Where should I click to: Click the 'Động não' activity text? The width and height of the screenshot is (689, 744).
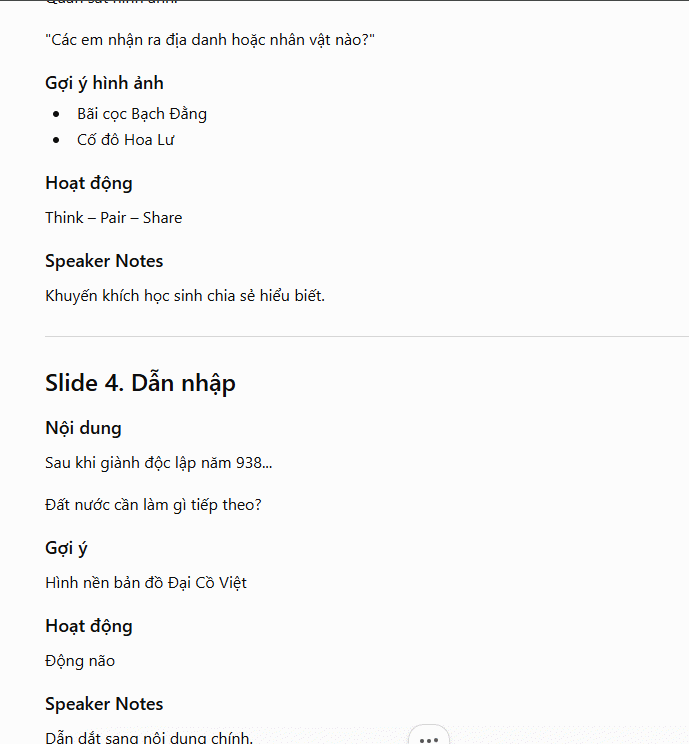click(x=80, y=661)
